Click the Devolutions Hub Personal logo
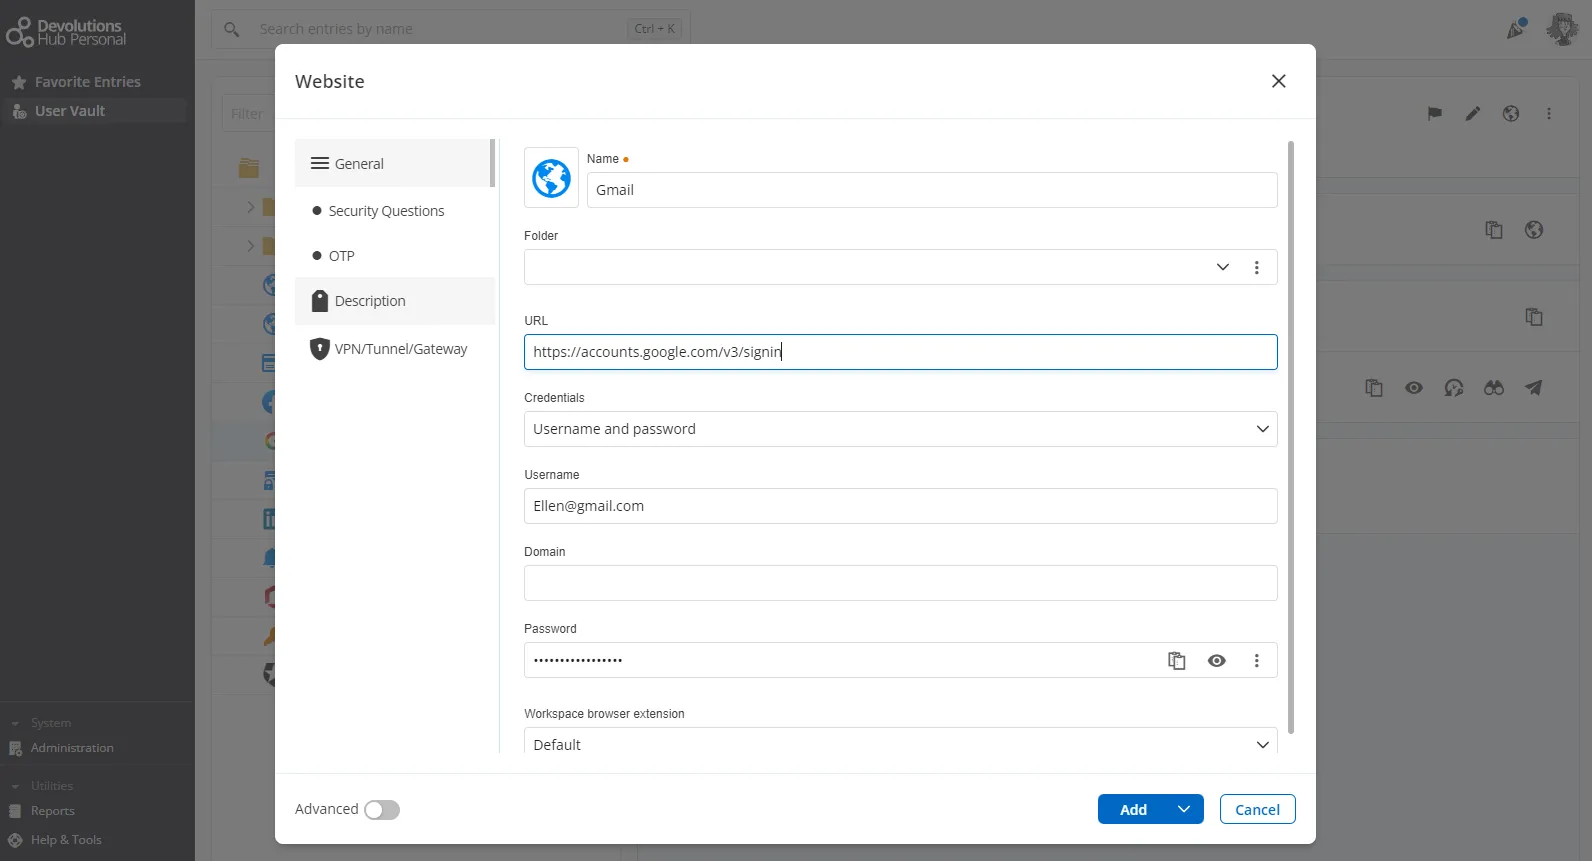The width and height of the screenshot is (1592, 861). pos(66,32)
